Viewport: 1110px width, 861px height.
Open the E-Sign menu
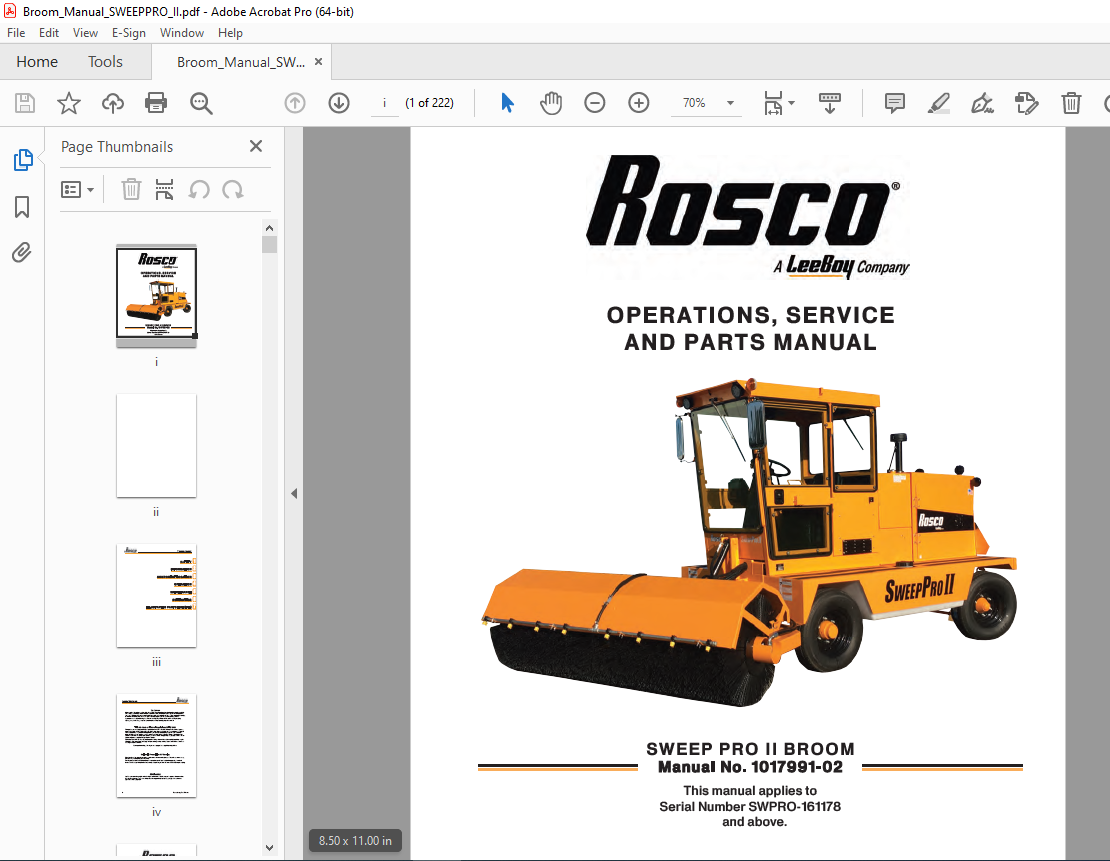click(x=129, y=33)
